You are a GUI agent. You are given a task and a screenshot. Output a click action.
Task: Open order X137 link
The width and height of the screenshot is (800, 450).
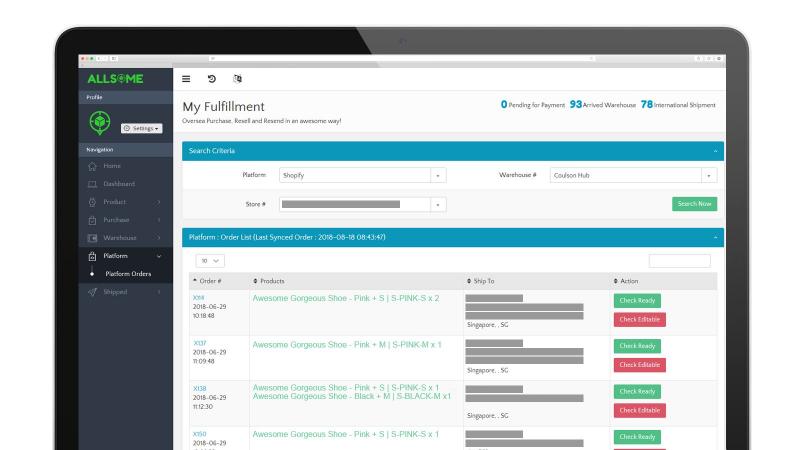click(199, 343)
